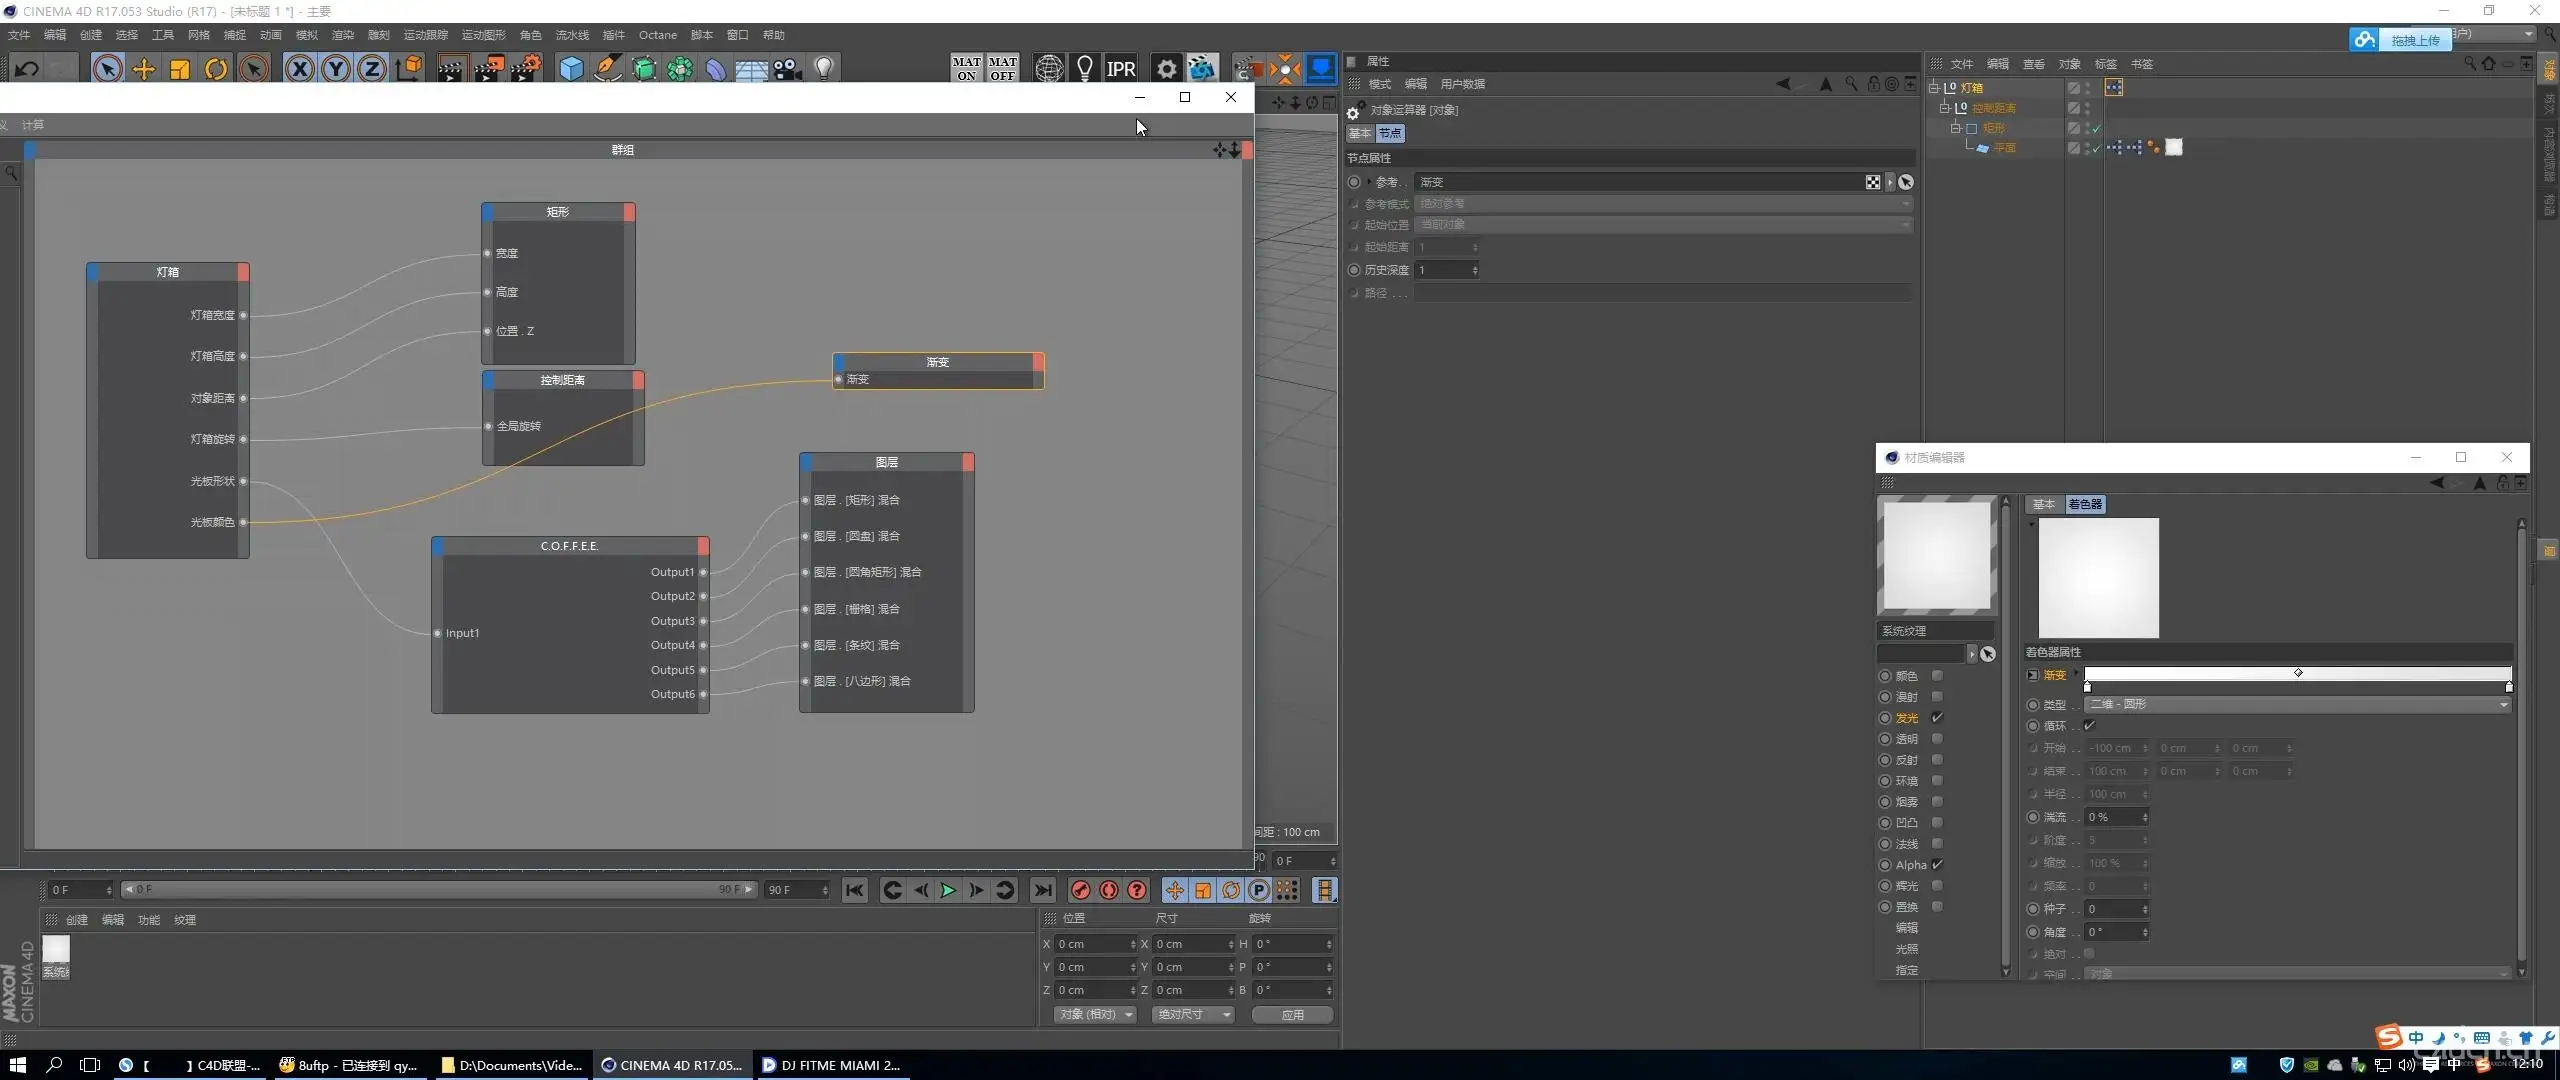Viewport: 2560px width, 1080px height.
Task: Open Octane settings gear icon
Action: [1166, 68]
